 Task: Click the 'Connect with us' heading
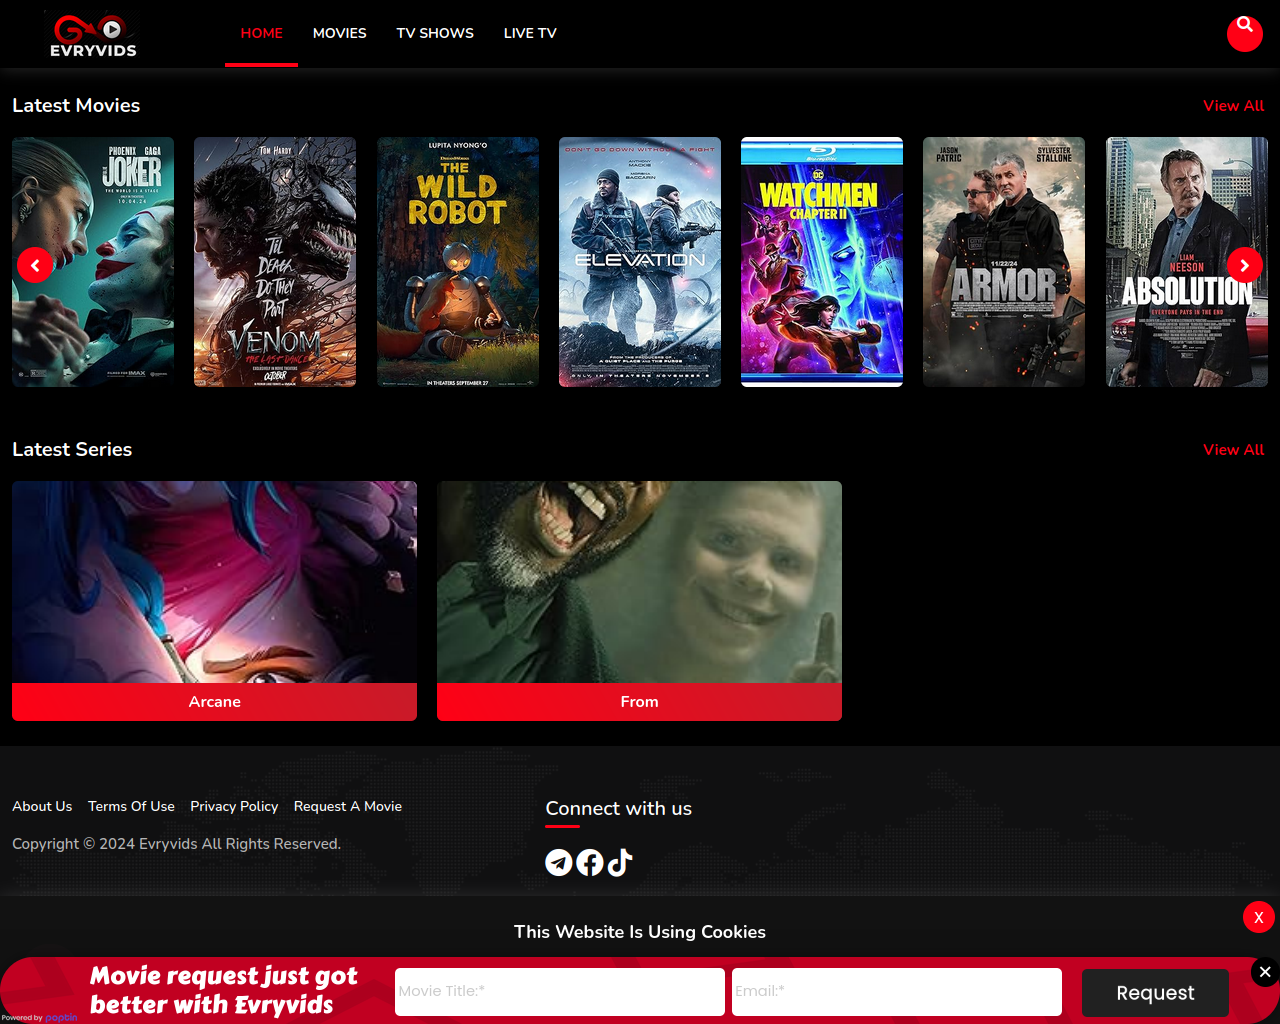pos(619,808)
